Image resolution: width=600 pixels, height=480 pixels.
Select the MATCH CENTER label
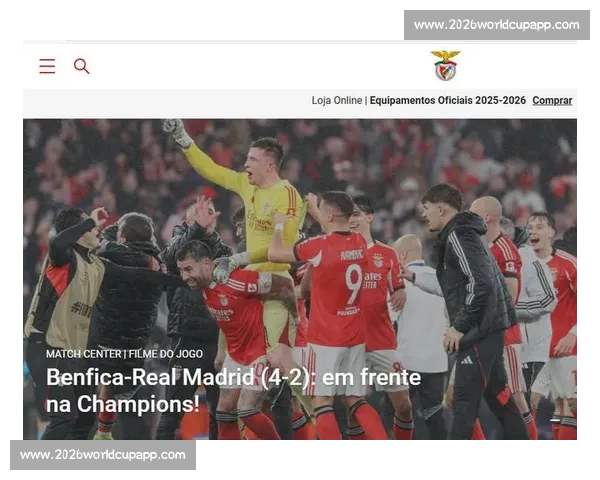83,354
